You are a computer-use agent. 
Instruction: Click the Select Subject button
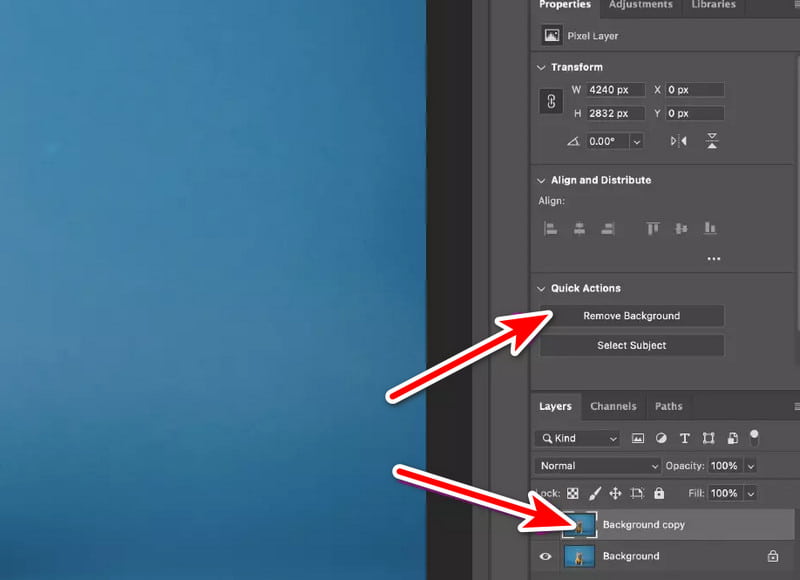click(x=631, y=346)
